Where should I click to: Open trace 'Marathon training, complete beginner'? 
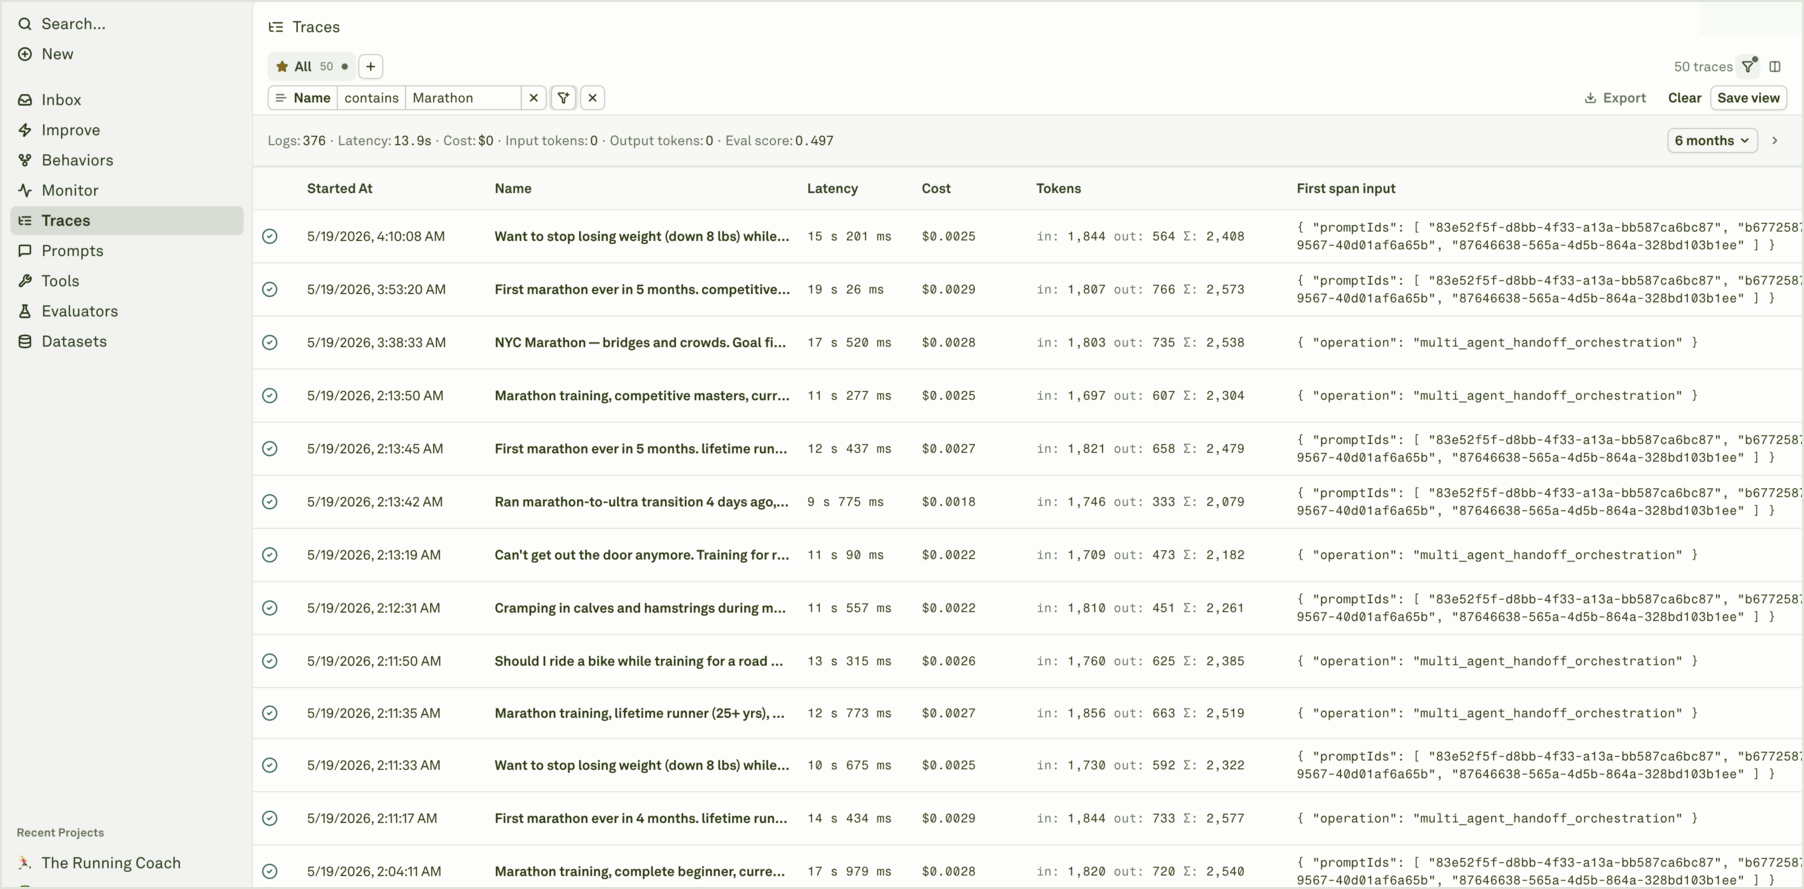pyautogui.click(x=640, y=872)
